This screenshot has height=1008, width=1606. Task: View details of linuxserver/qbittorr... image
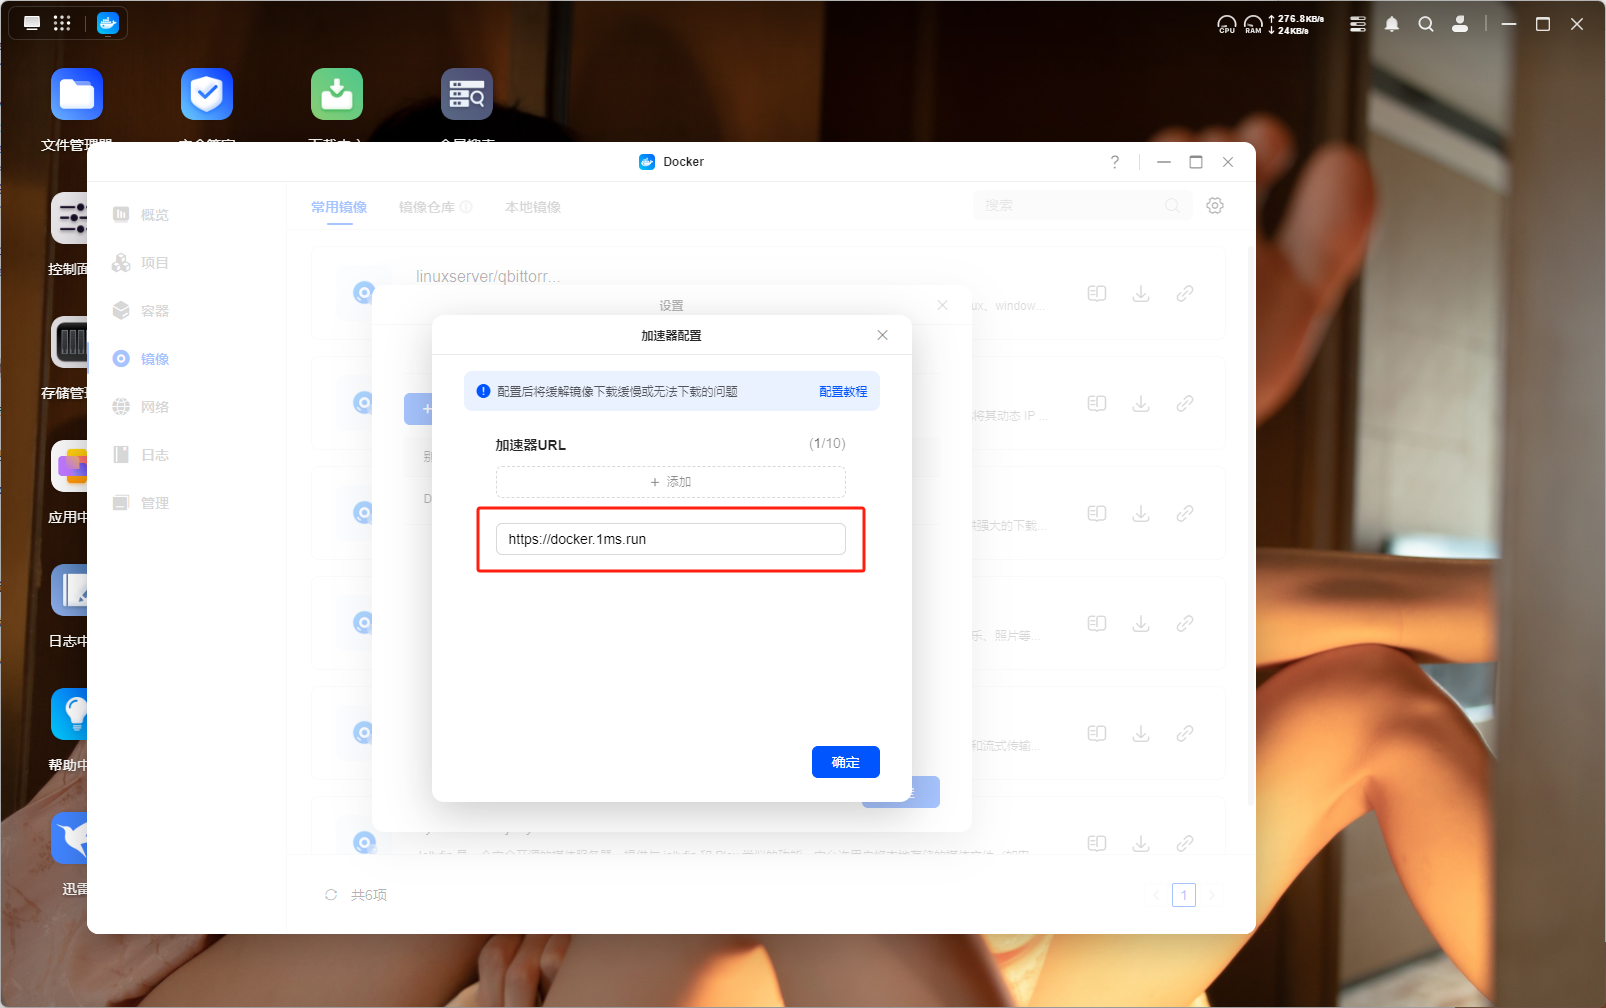click(1097, 293)
